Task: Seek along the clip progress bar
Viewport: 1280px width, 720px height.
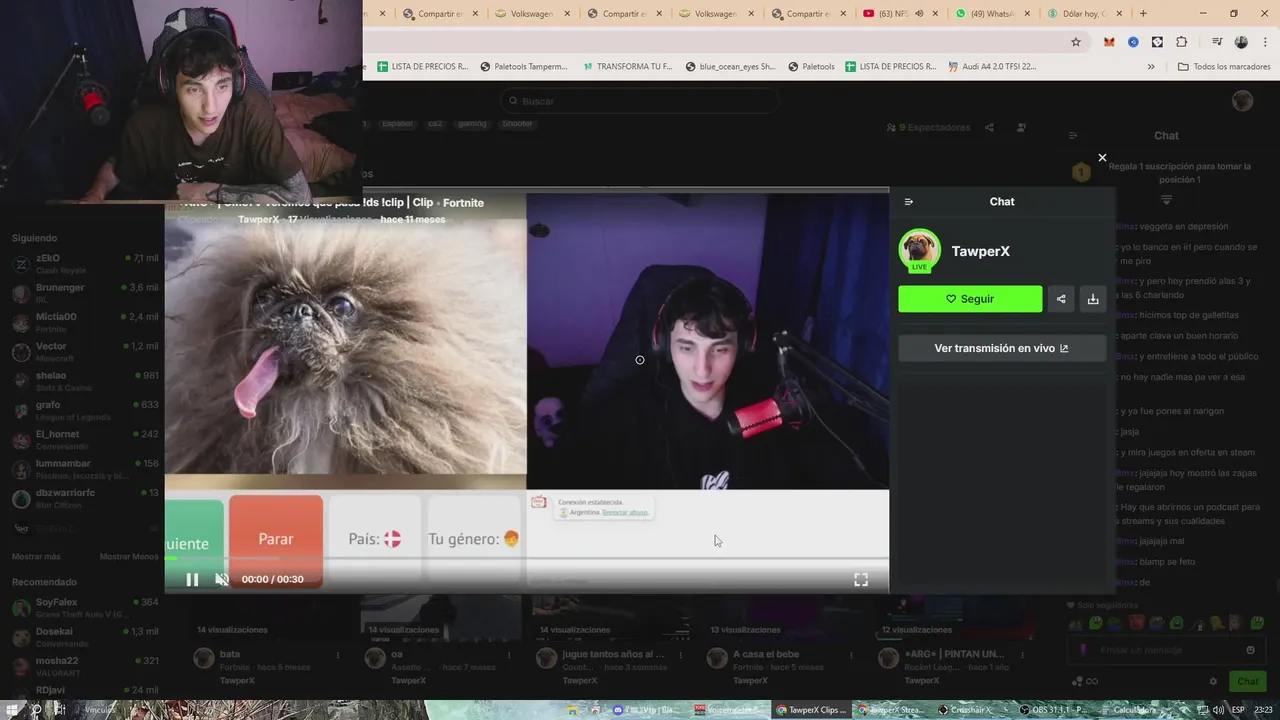Action: click(526, 558)
